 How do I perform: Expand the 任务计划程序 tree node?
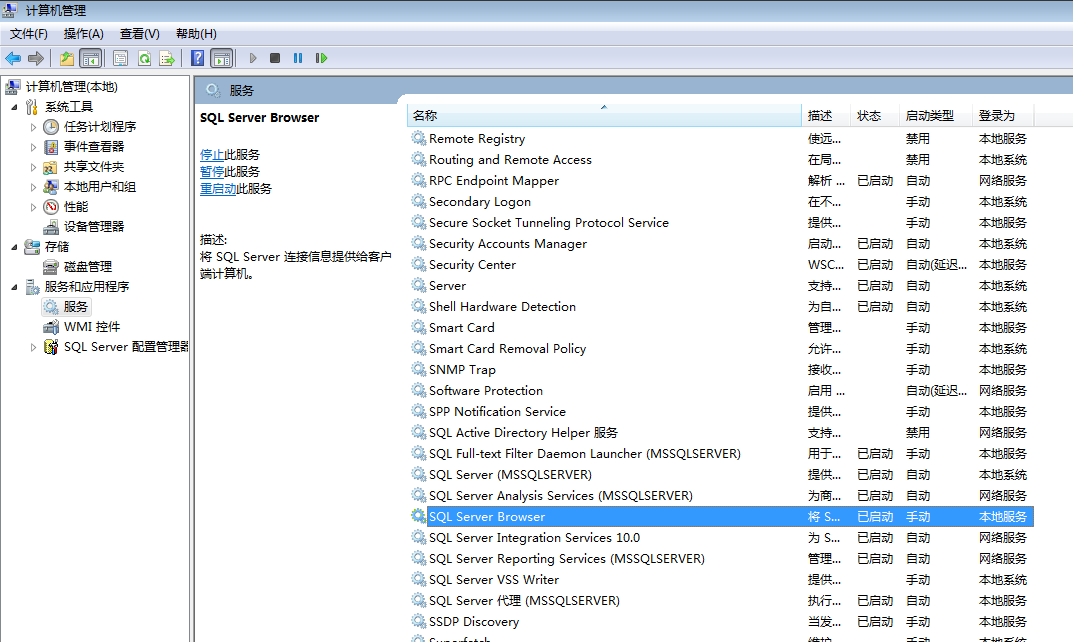point(33,127)
